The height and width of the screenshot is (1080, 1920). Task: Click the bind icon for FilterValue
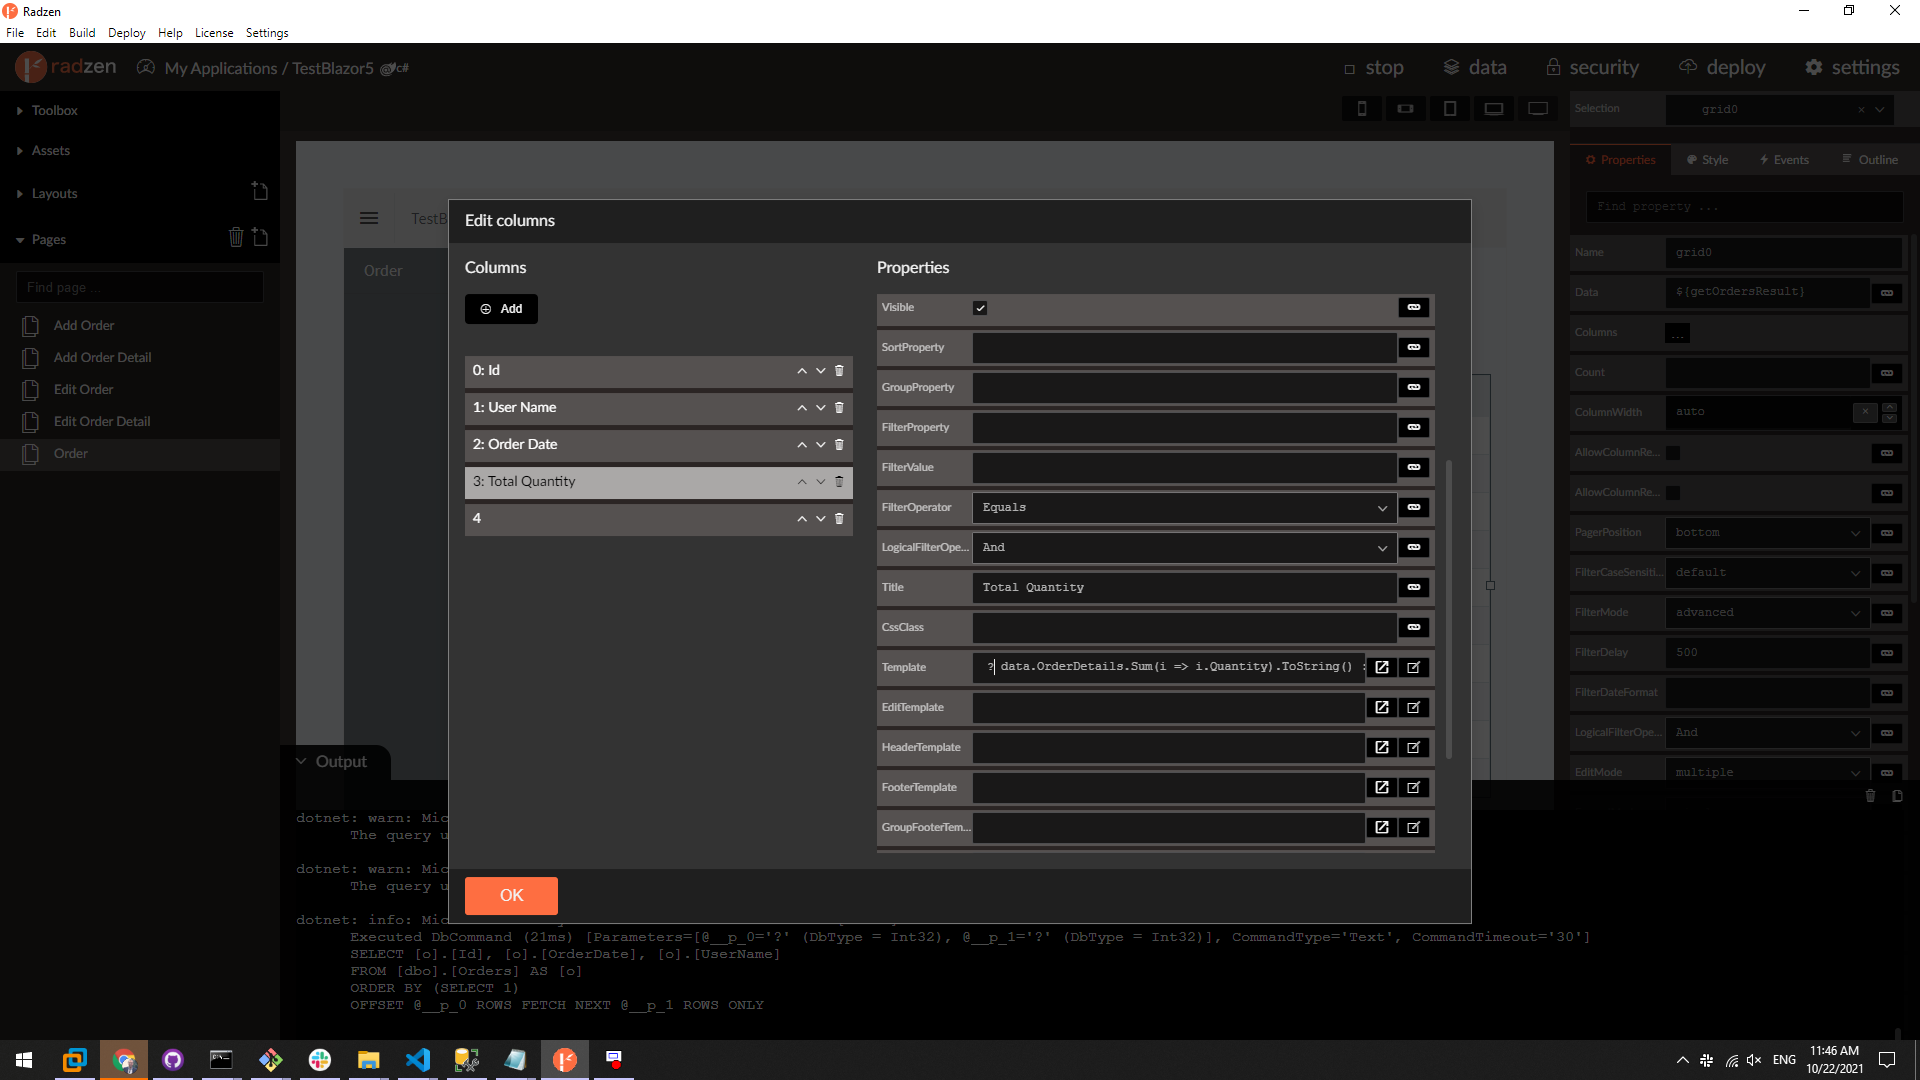tap(1414, 467)
